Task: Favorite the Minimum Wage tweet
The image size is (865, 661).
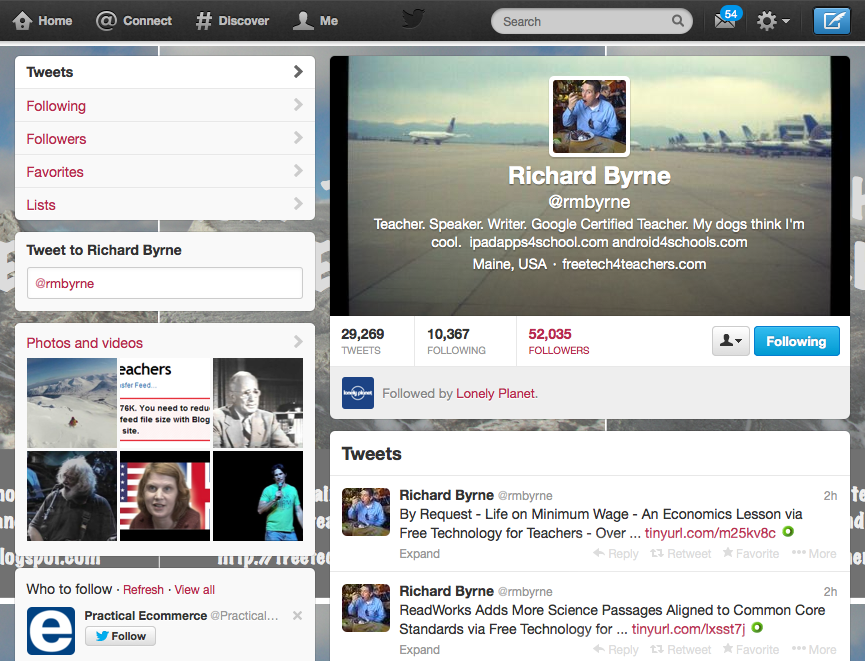Action: click(751, 553)
